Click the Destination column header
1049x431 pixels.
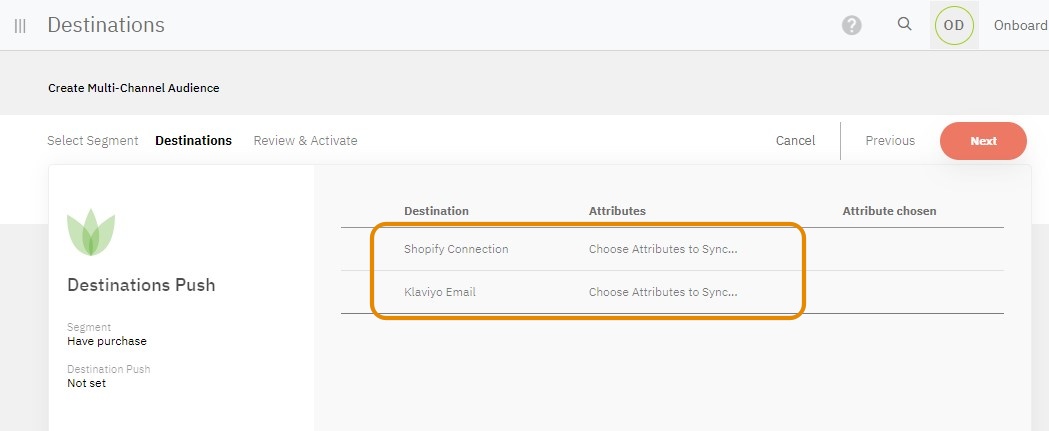coord(436,211)
